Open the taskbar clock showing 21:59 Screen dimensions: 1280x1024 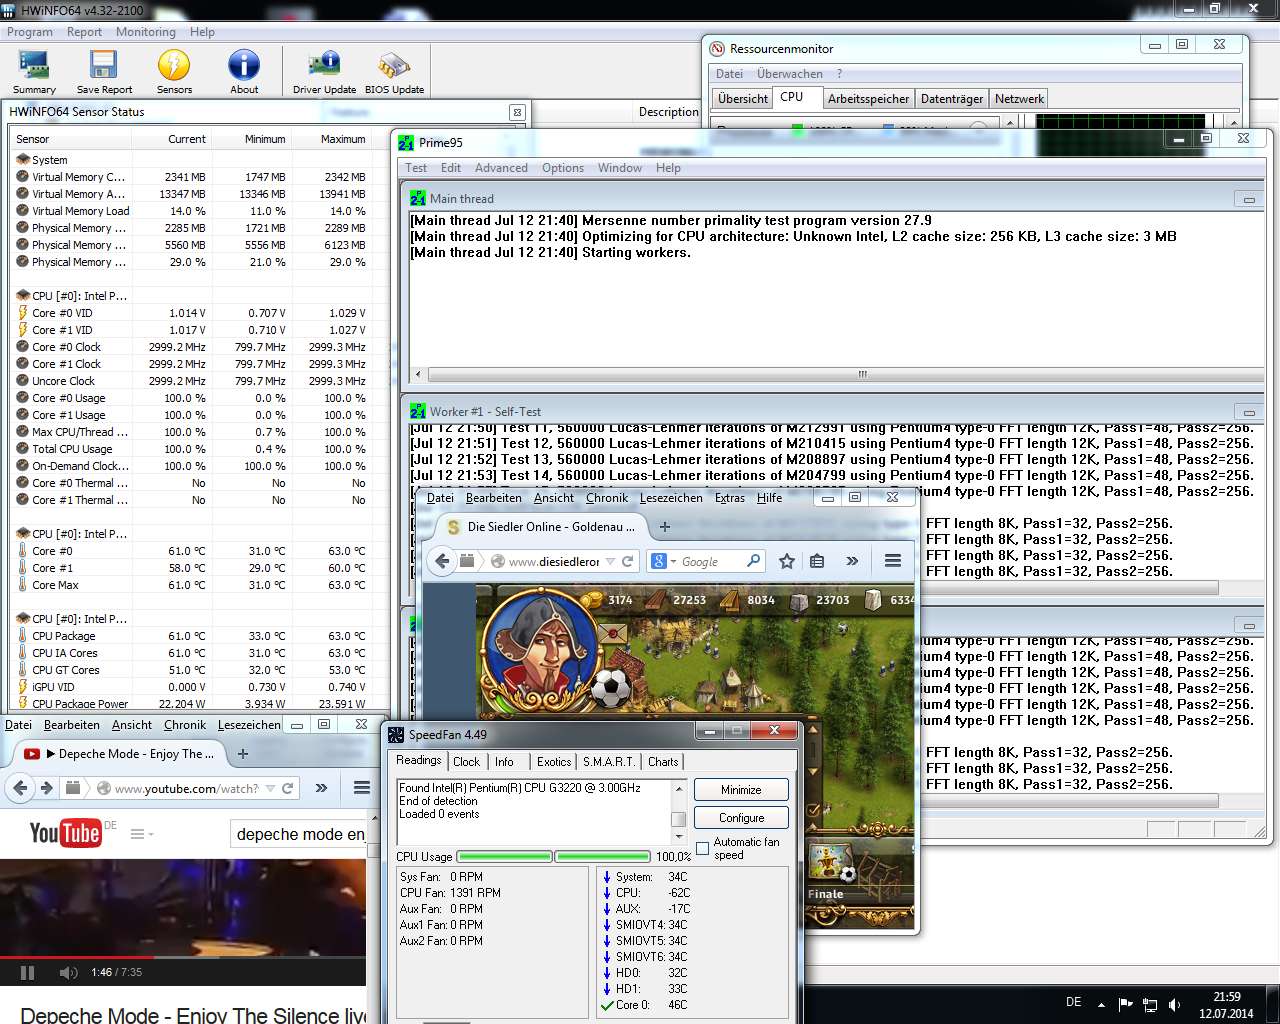[x=1226, y=1005]
